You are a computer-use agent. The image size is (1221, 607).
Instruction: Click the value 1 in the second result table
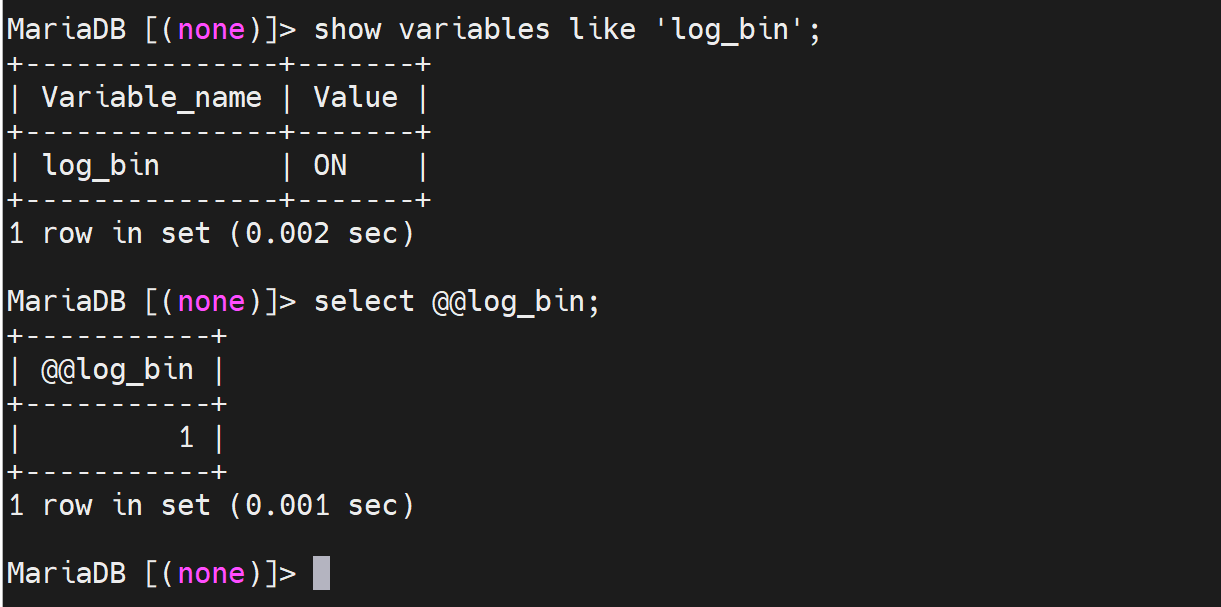[x=186, y=437]
